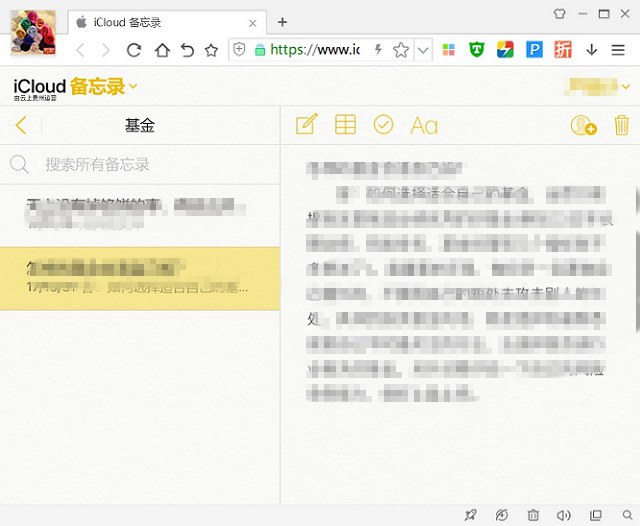Bookmark this page with address bar star
Viewport: 640px width, 526px height.
(401, 50)
